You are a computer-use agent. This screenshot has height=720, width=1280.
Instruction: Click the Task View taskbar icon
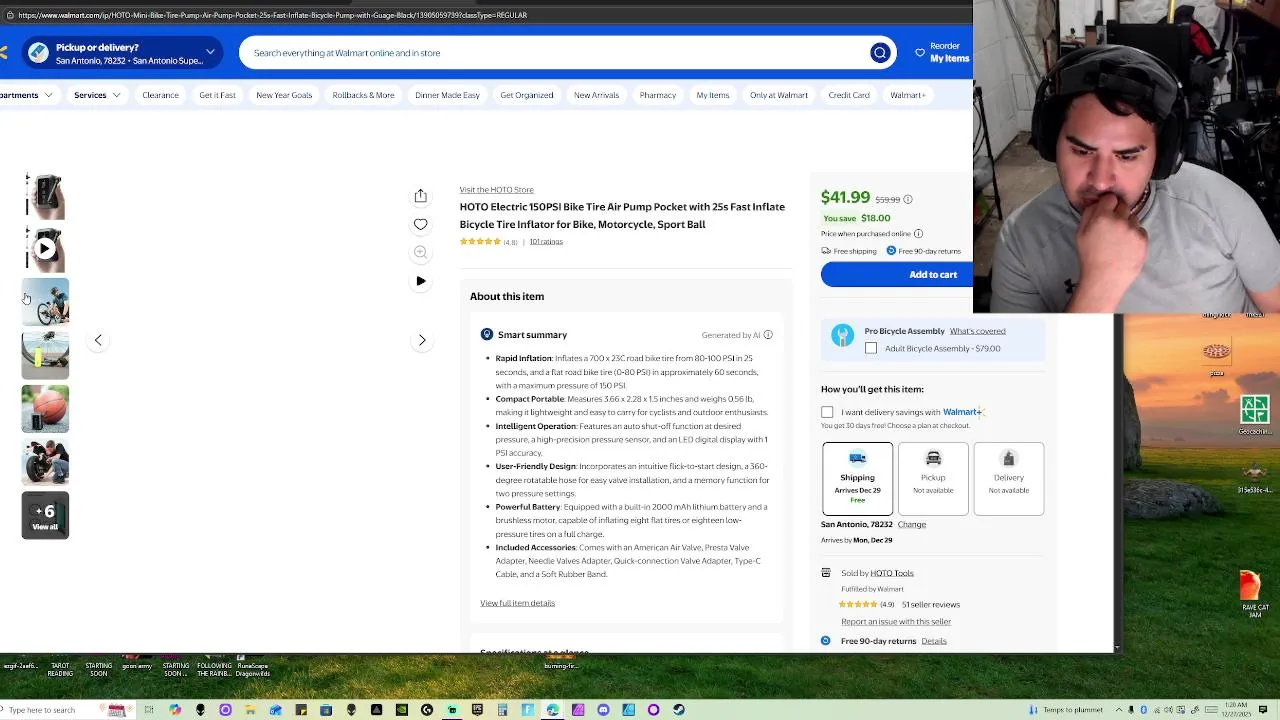point(149,710)
